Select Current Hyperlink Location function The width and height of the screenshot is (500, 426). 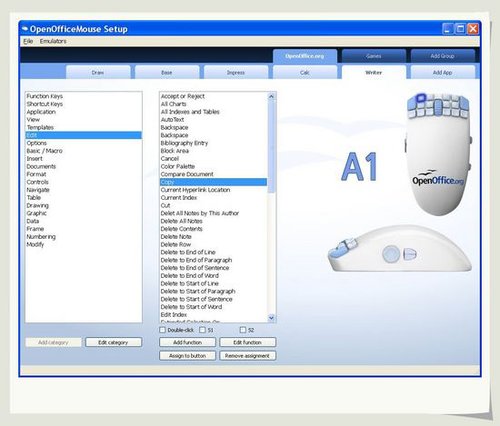tap(195, 190)
